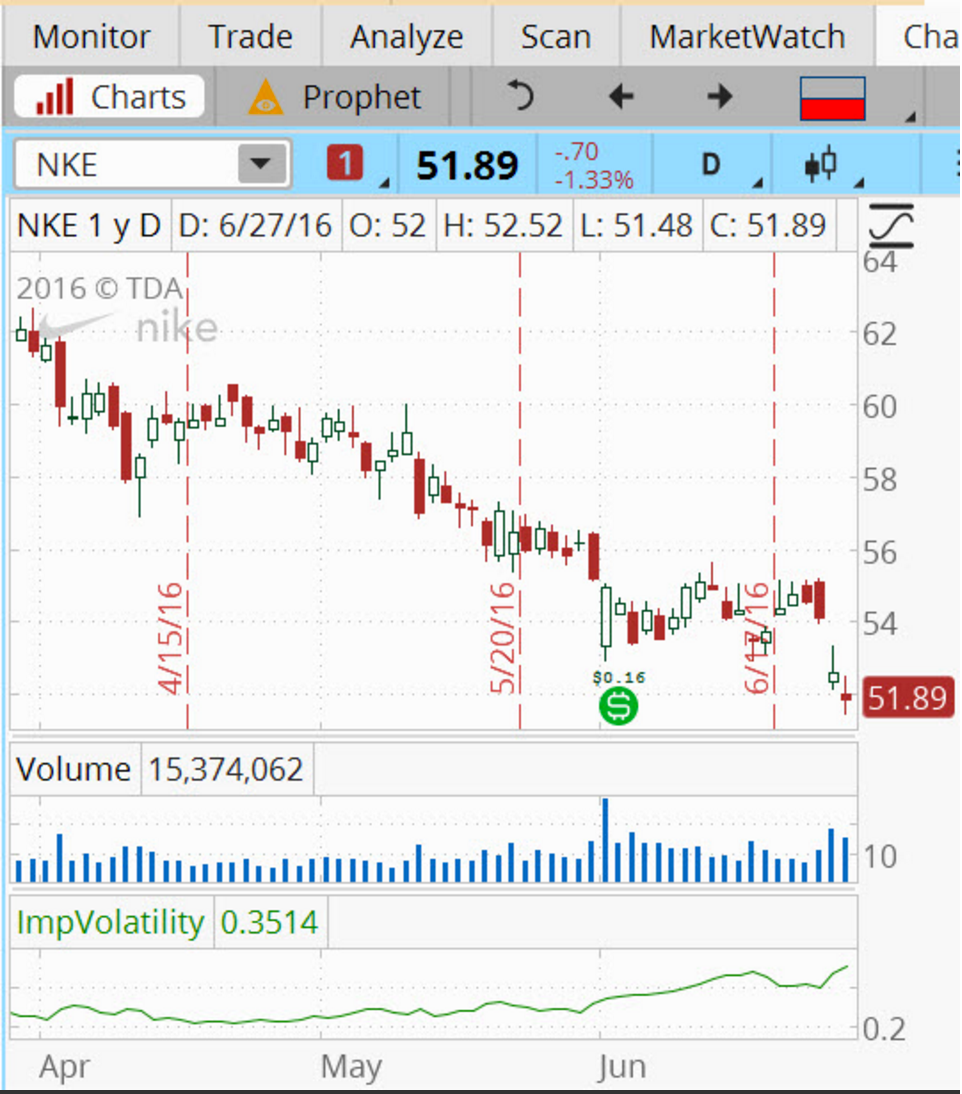Click the NKE 1 y D chart title

click(x=89, y=226)
